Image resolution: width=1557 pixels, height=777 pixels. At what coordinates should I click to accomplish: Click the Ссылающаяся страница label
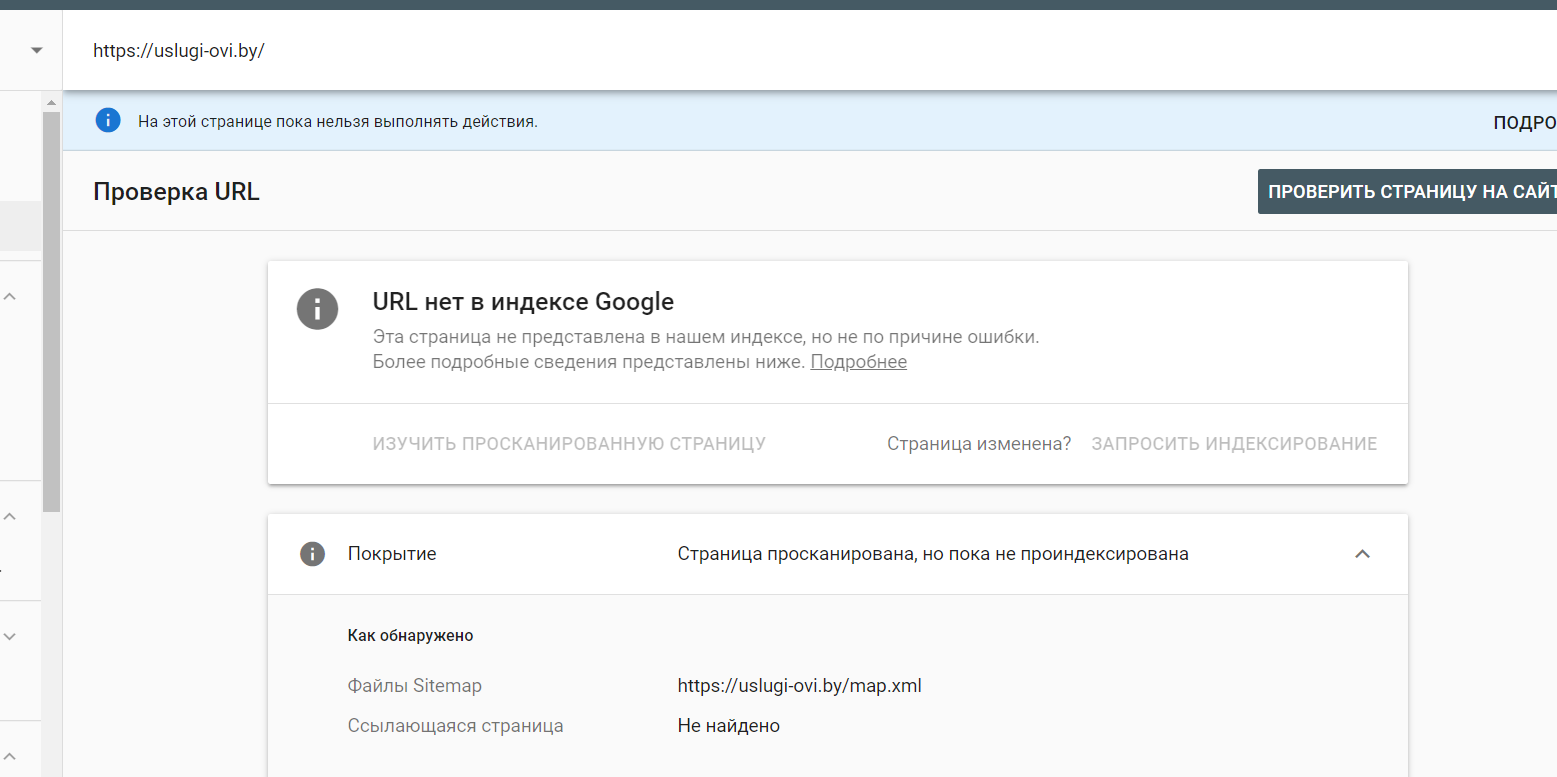pos(455,726)
